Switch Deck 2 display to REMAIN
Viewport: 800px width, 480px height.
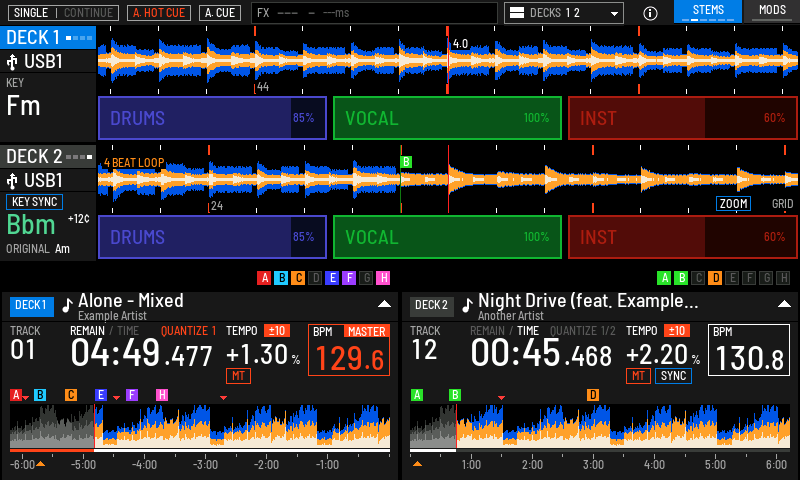[487, 331]
